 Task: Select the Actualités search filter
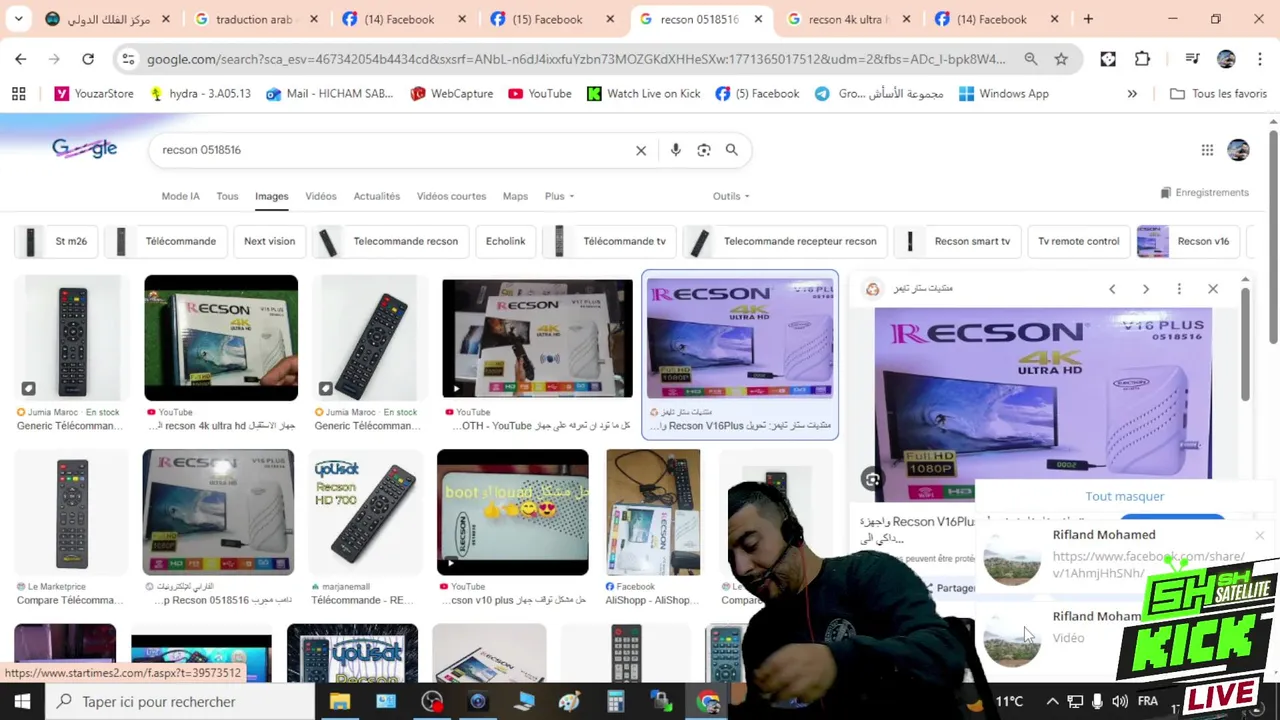tap(376, 196)
